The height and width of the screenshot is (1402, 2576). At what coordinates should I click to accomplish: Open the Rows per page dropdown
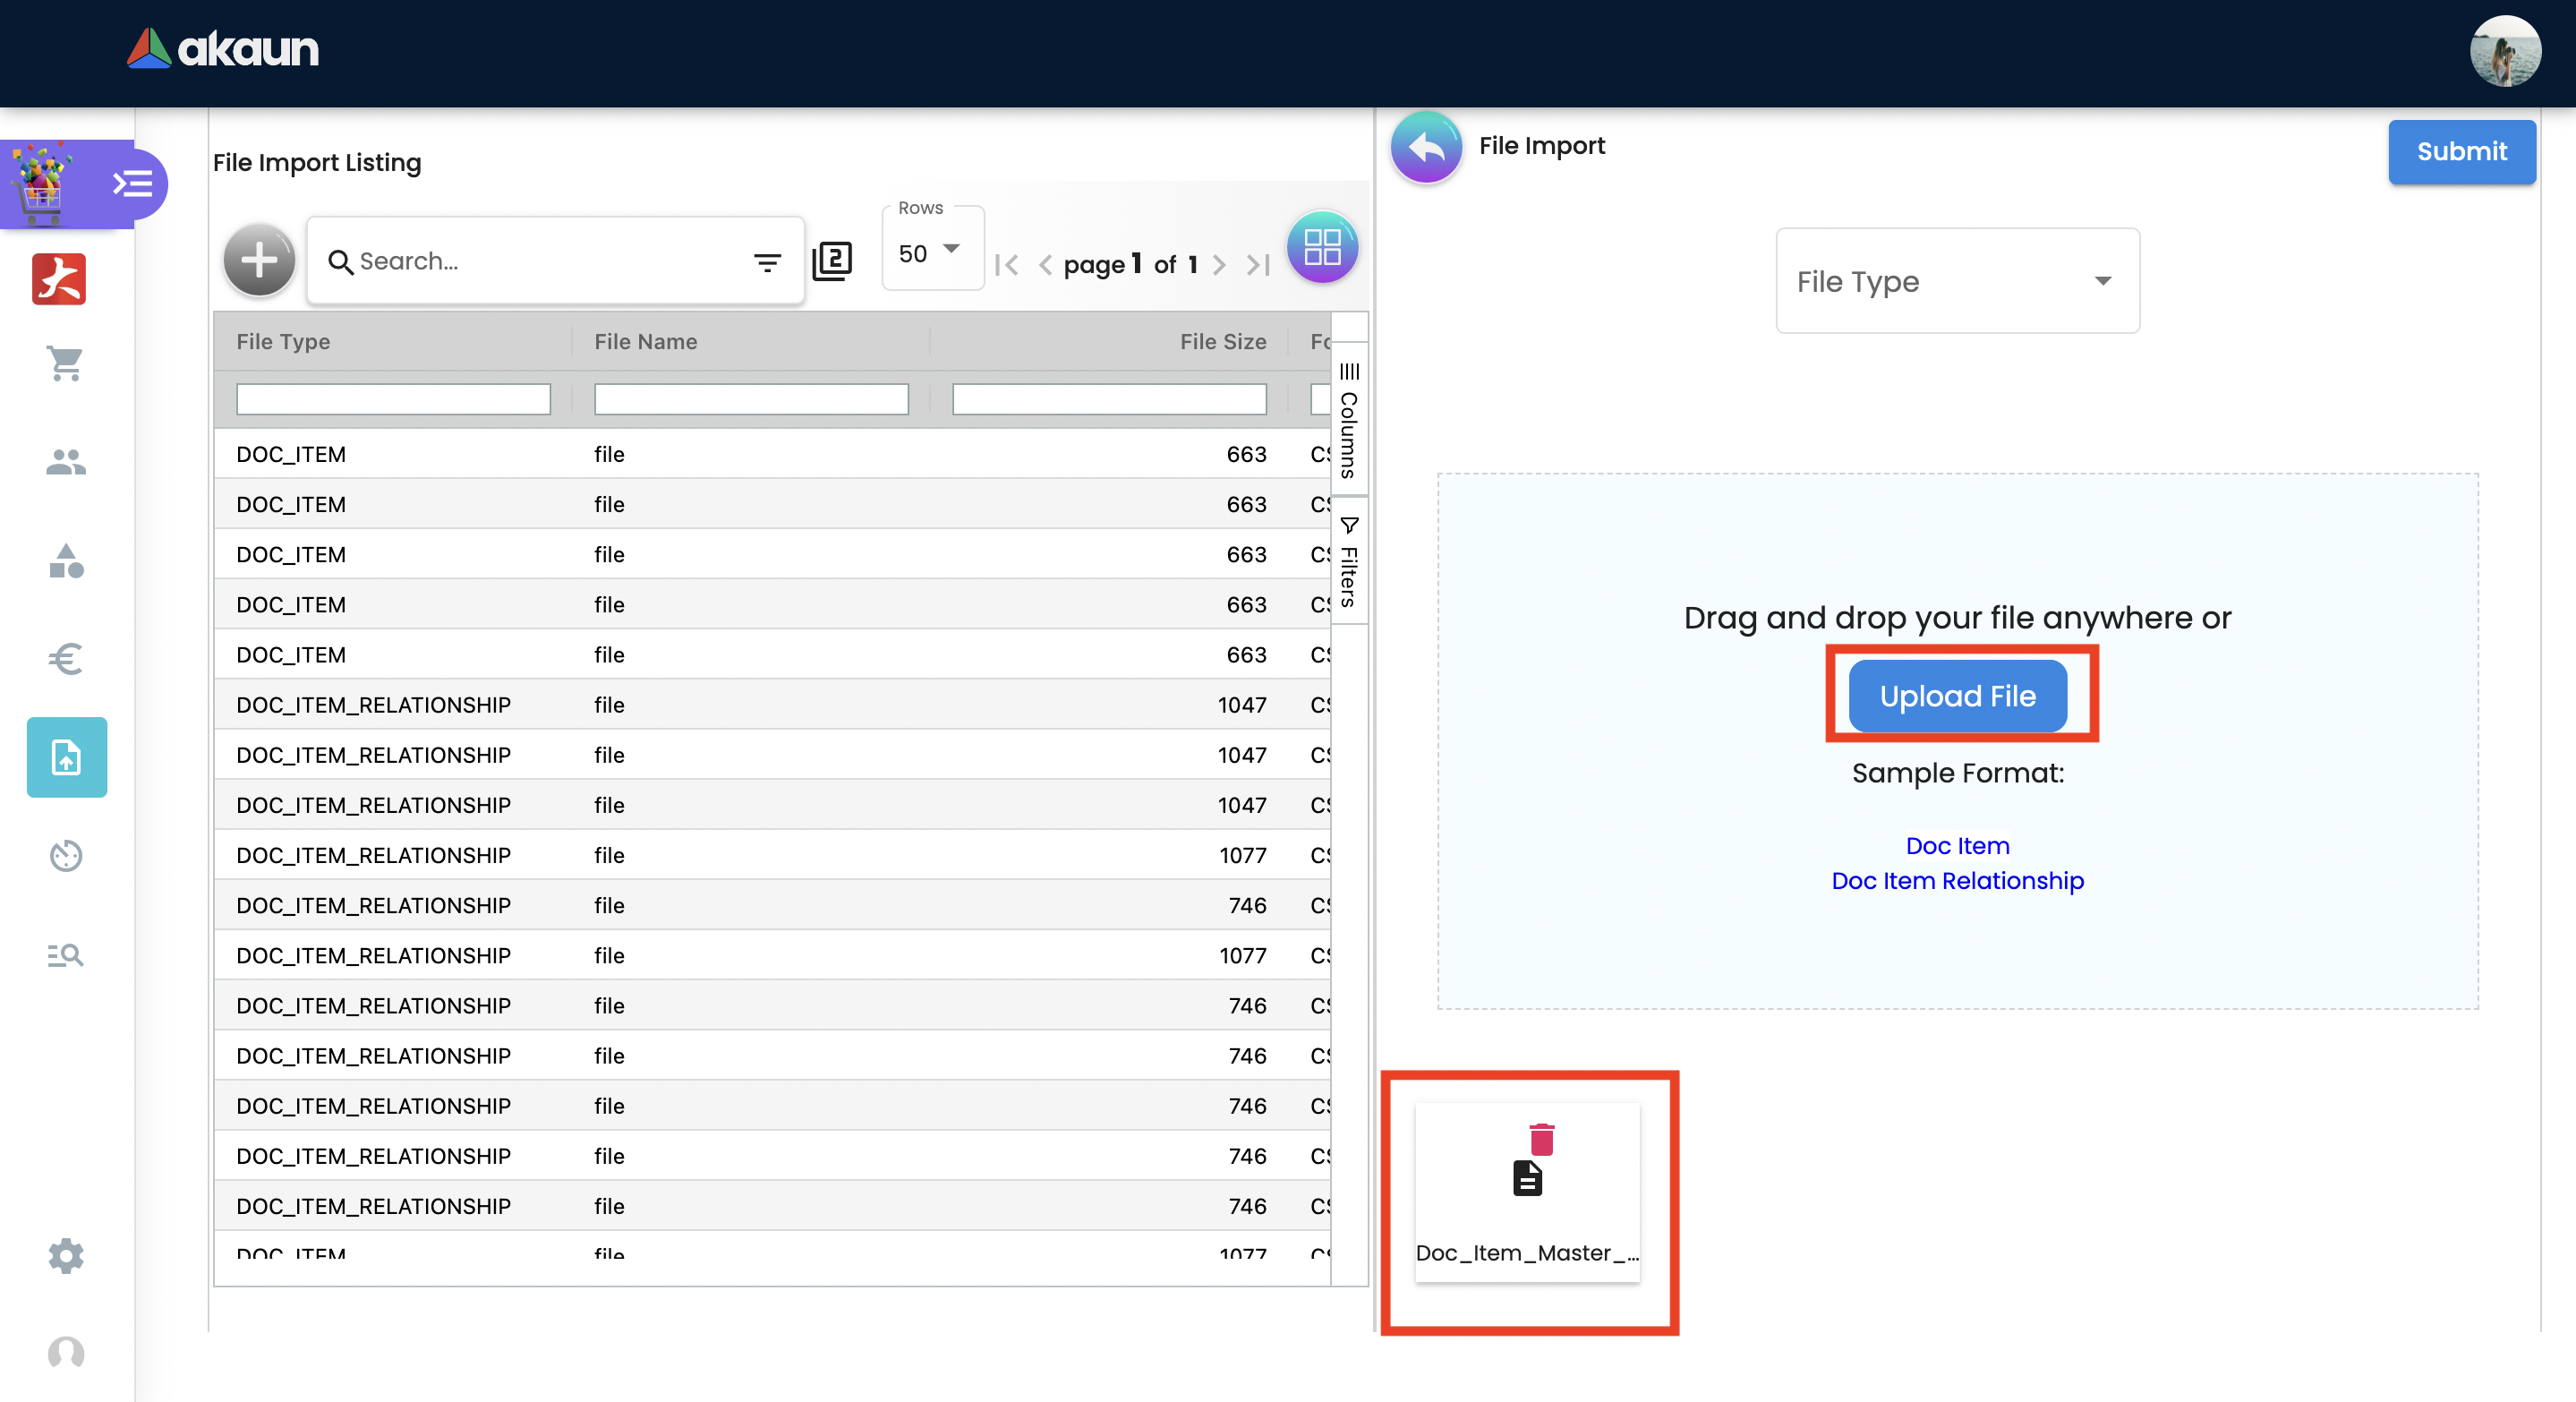point(930,252)
